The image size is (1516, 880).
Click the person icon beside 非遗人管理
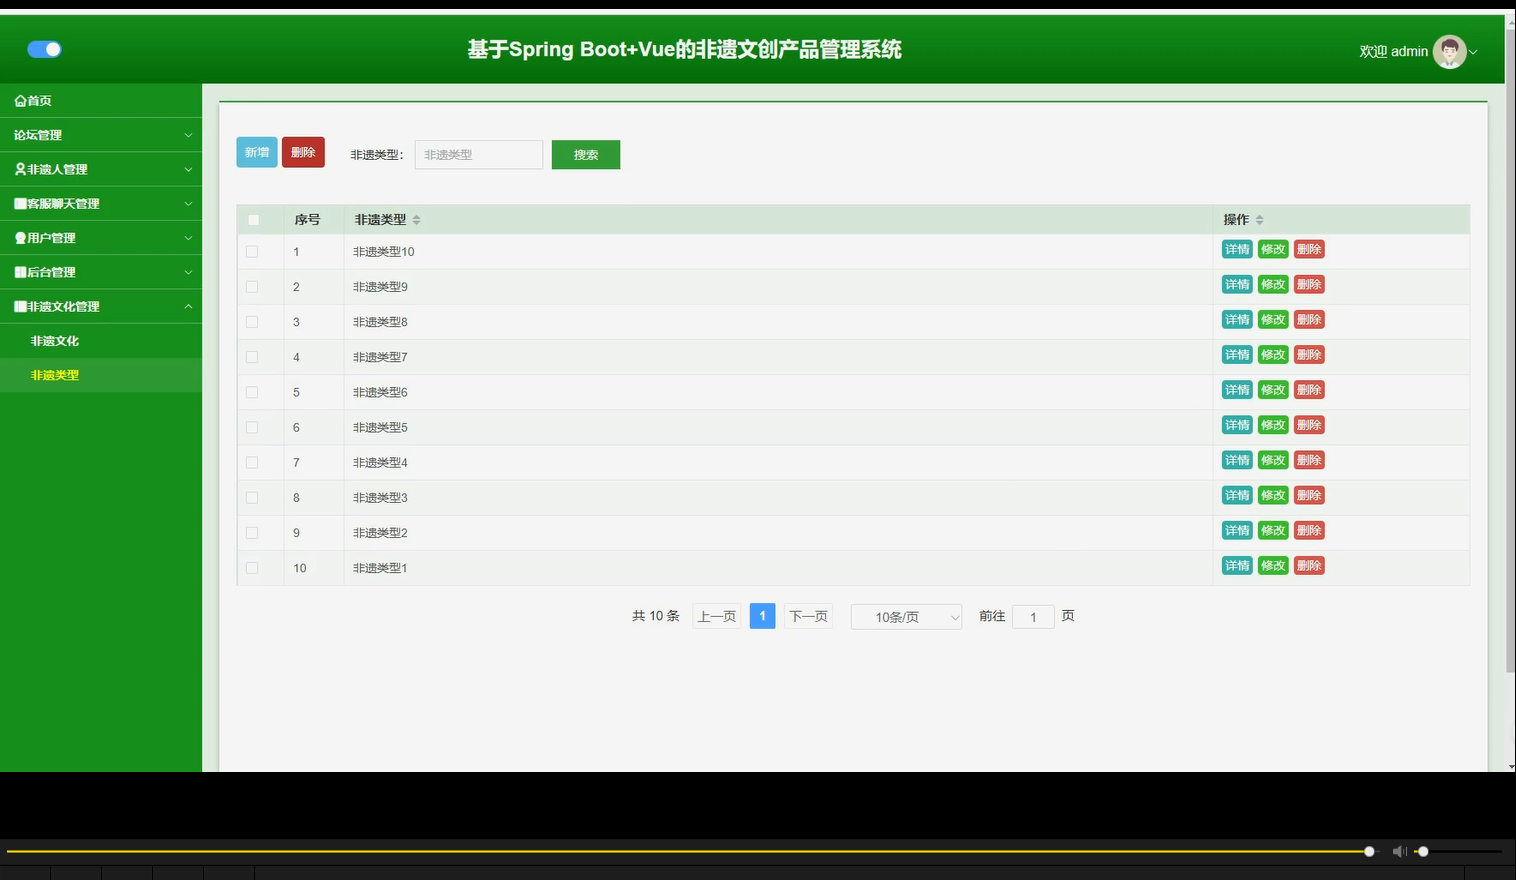(x=19, y=169)
